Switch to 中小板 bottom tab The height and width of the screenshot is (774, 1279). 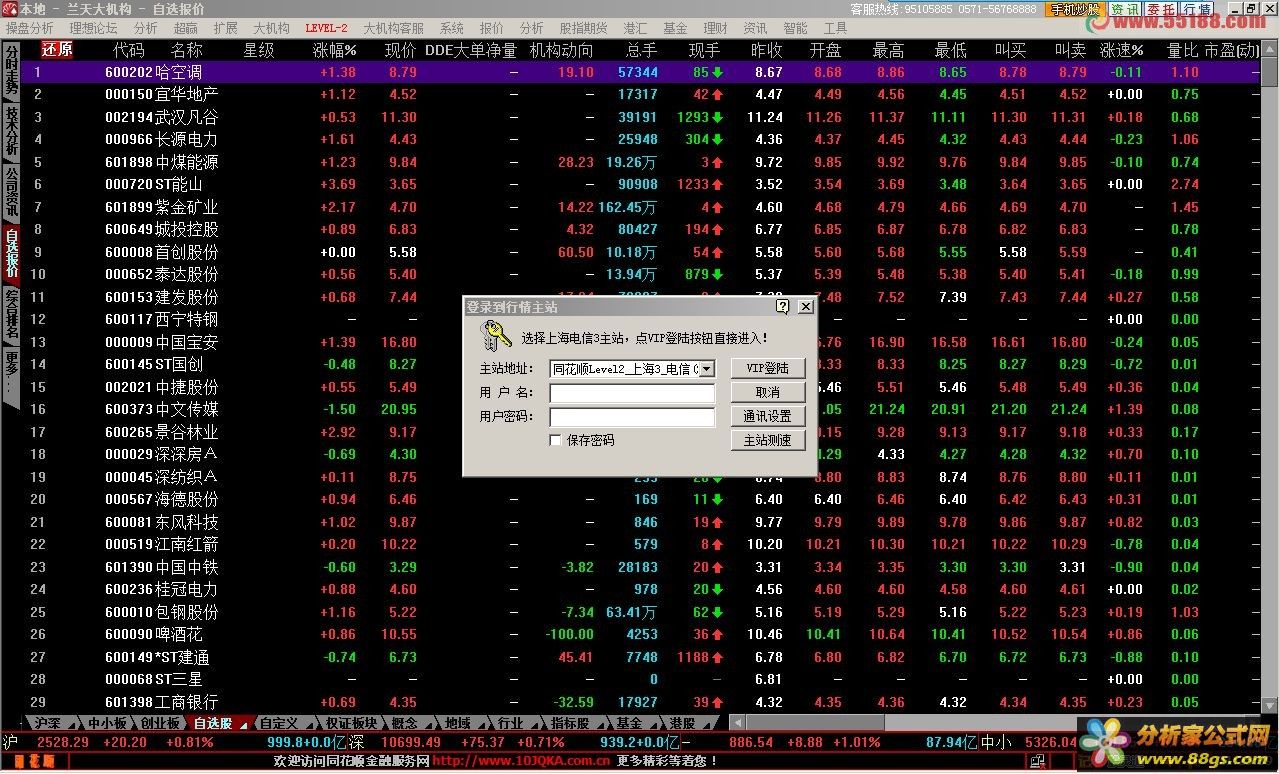107,723
